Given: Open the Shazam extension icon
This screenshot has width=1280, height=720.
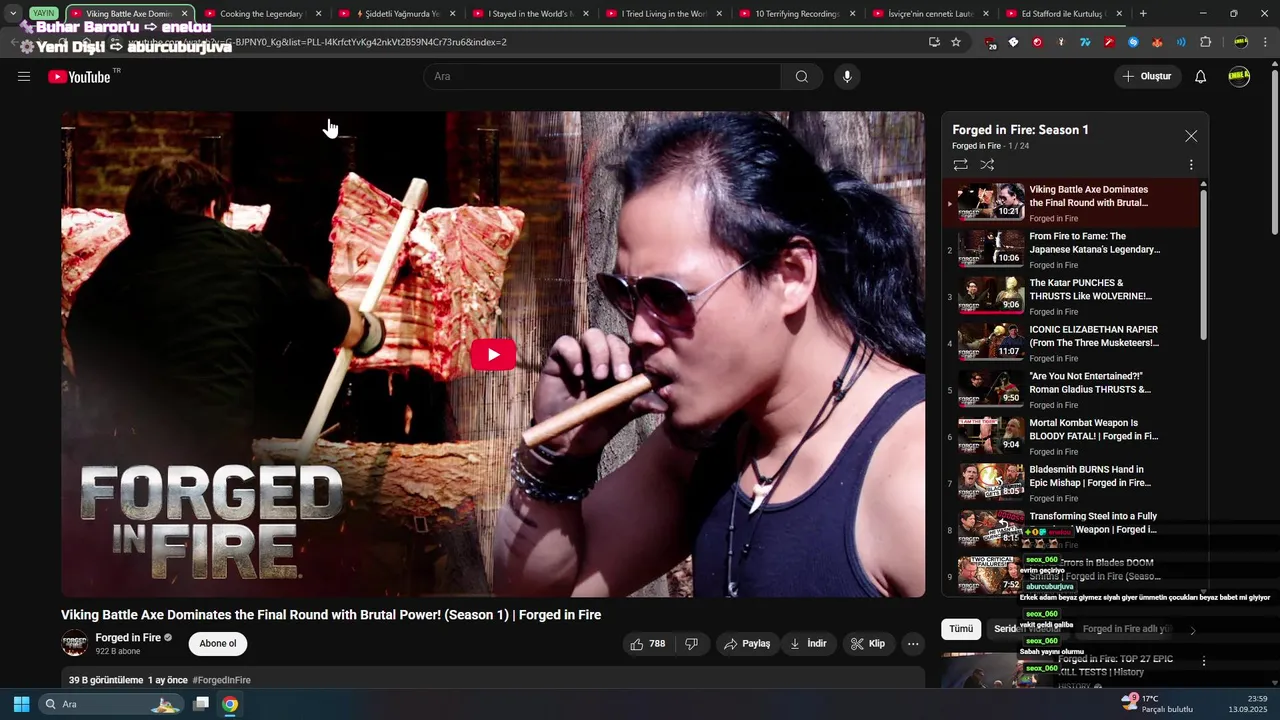Looking at the screenshot, I should tap(1133, 42).
